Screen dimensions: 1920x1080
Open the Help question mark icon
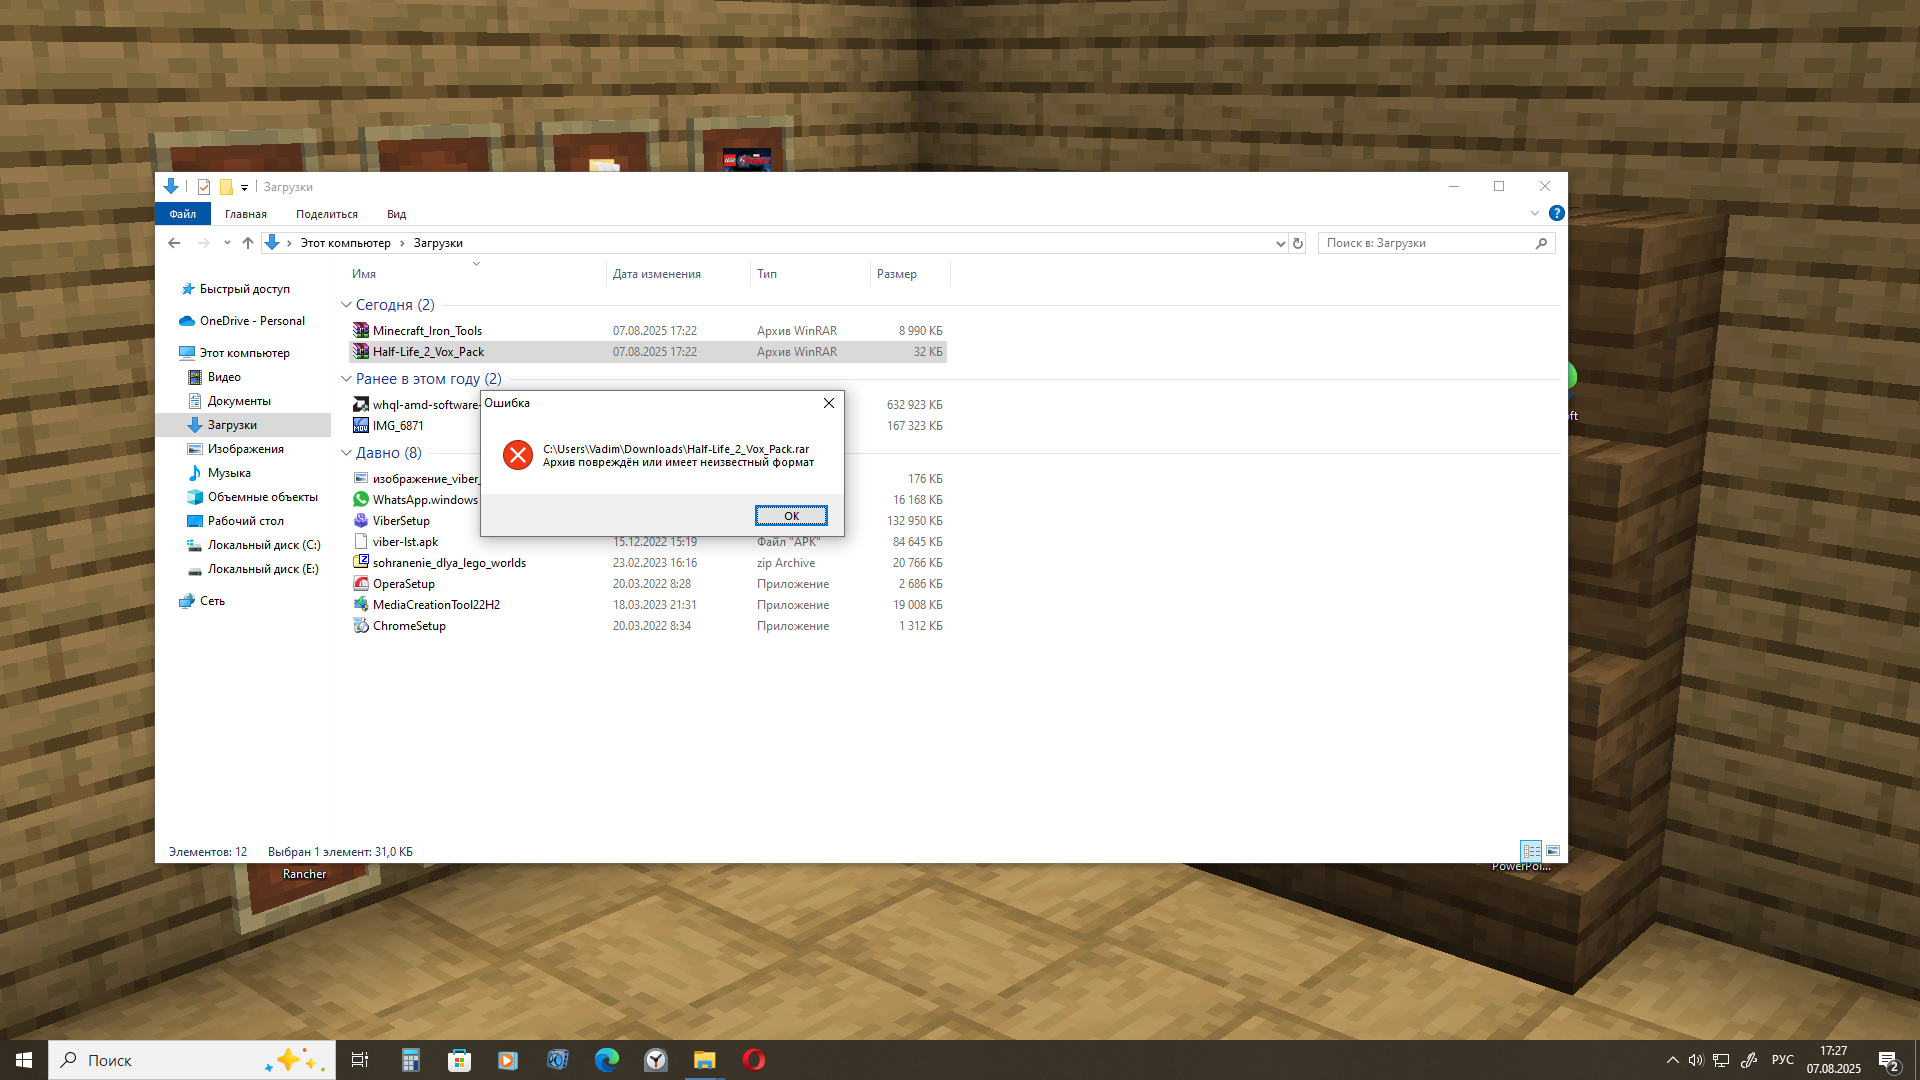pos(1556,213)
